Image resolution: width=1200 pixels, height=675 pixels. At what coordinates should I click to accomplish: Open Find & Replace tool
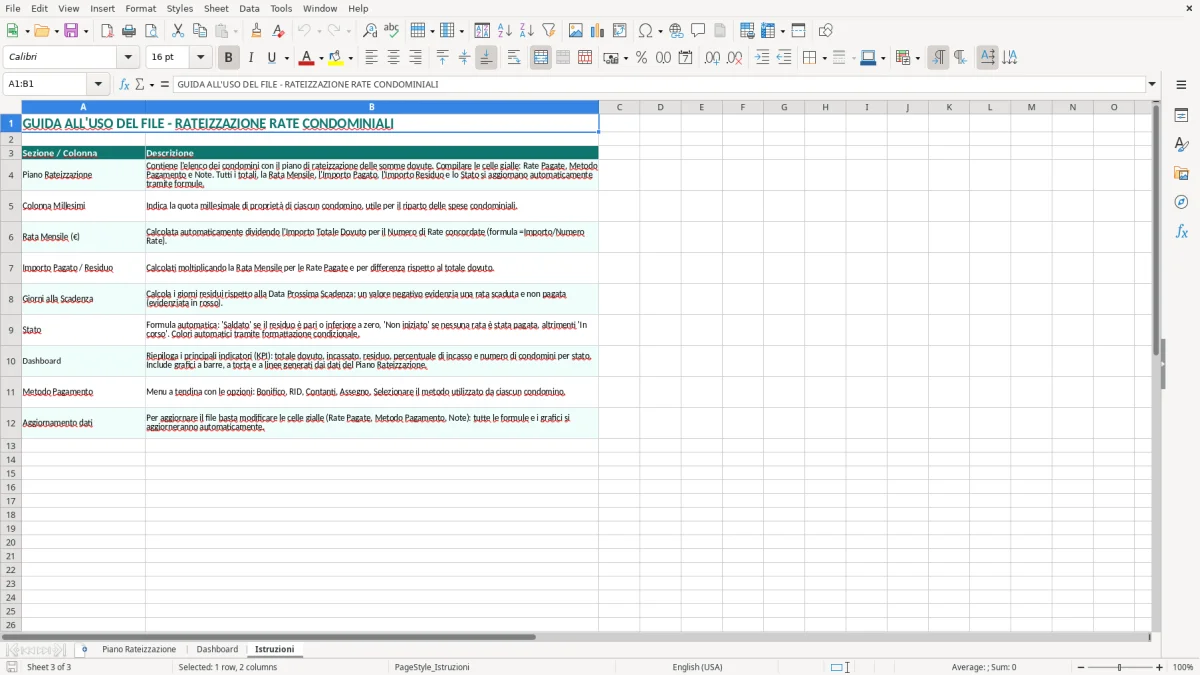(370, 31)
